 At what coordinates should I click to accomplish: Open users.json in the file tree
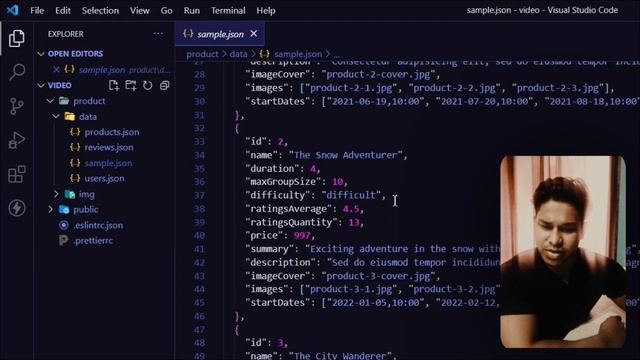pos(104,178)
